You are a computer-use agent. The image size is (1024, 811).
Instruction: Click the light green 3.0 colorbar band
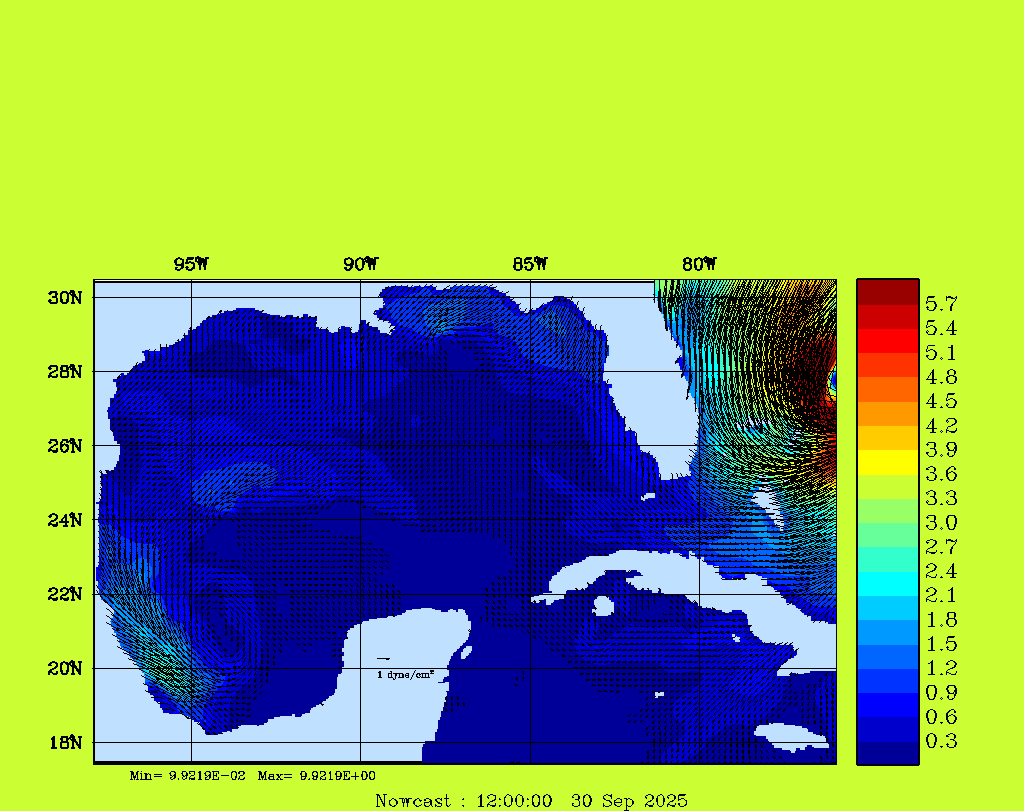coord(887,510)
